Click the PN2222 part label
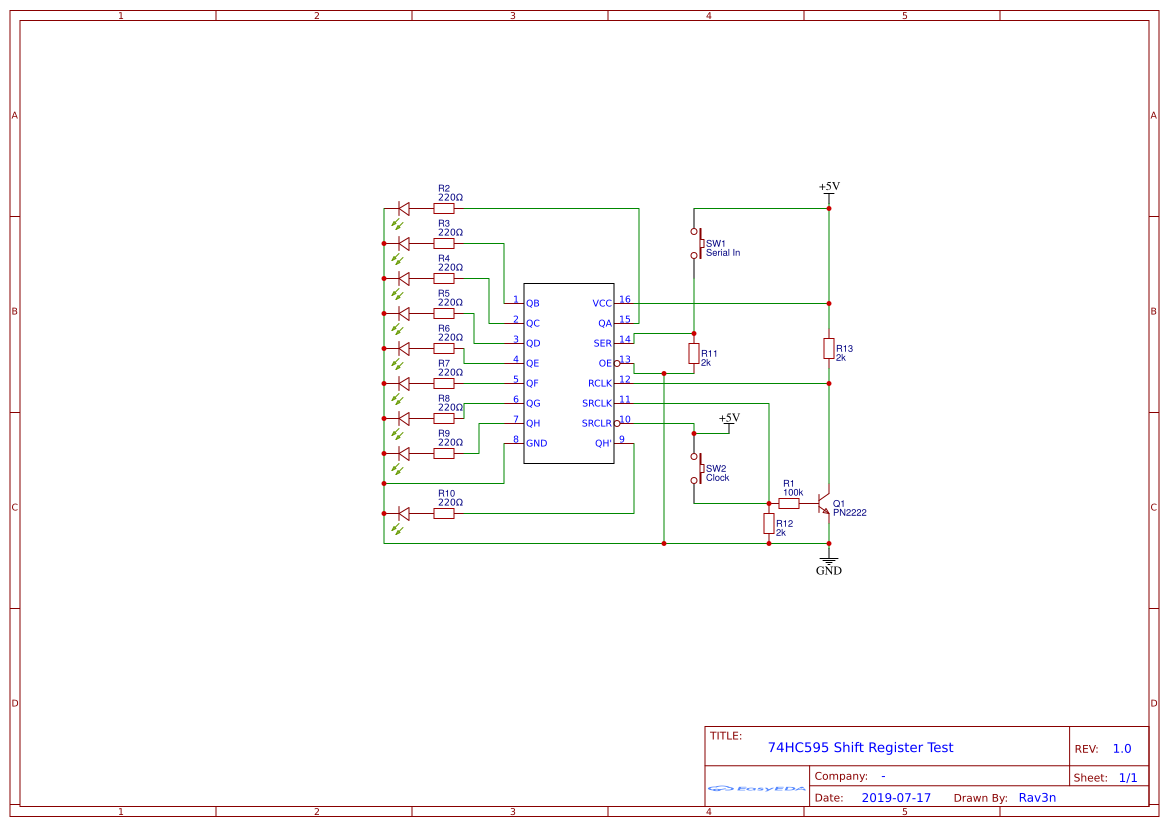This screenshot has width=1169, height=827. 849,513
